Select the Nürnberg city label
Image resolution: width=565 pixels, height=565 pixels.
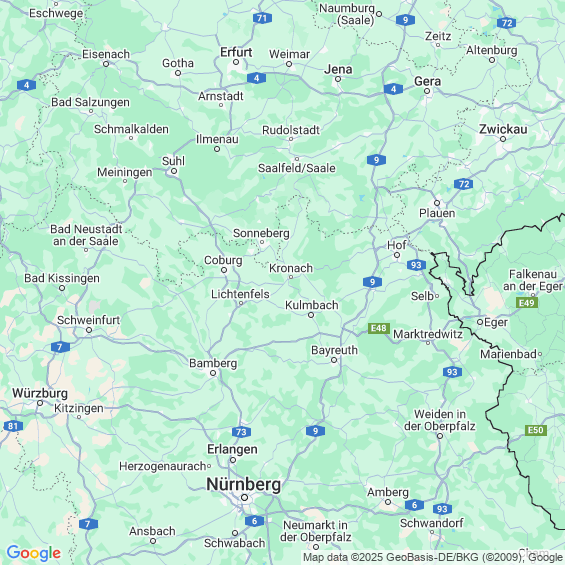pyautogui.click(x=244, y=484)
